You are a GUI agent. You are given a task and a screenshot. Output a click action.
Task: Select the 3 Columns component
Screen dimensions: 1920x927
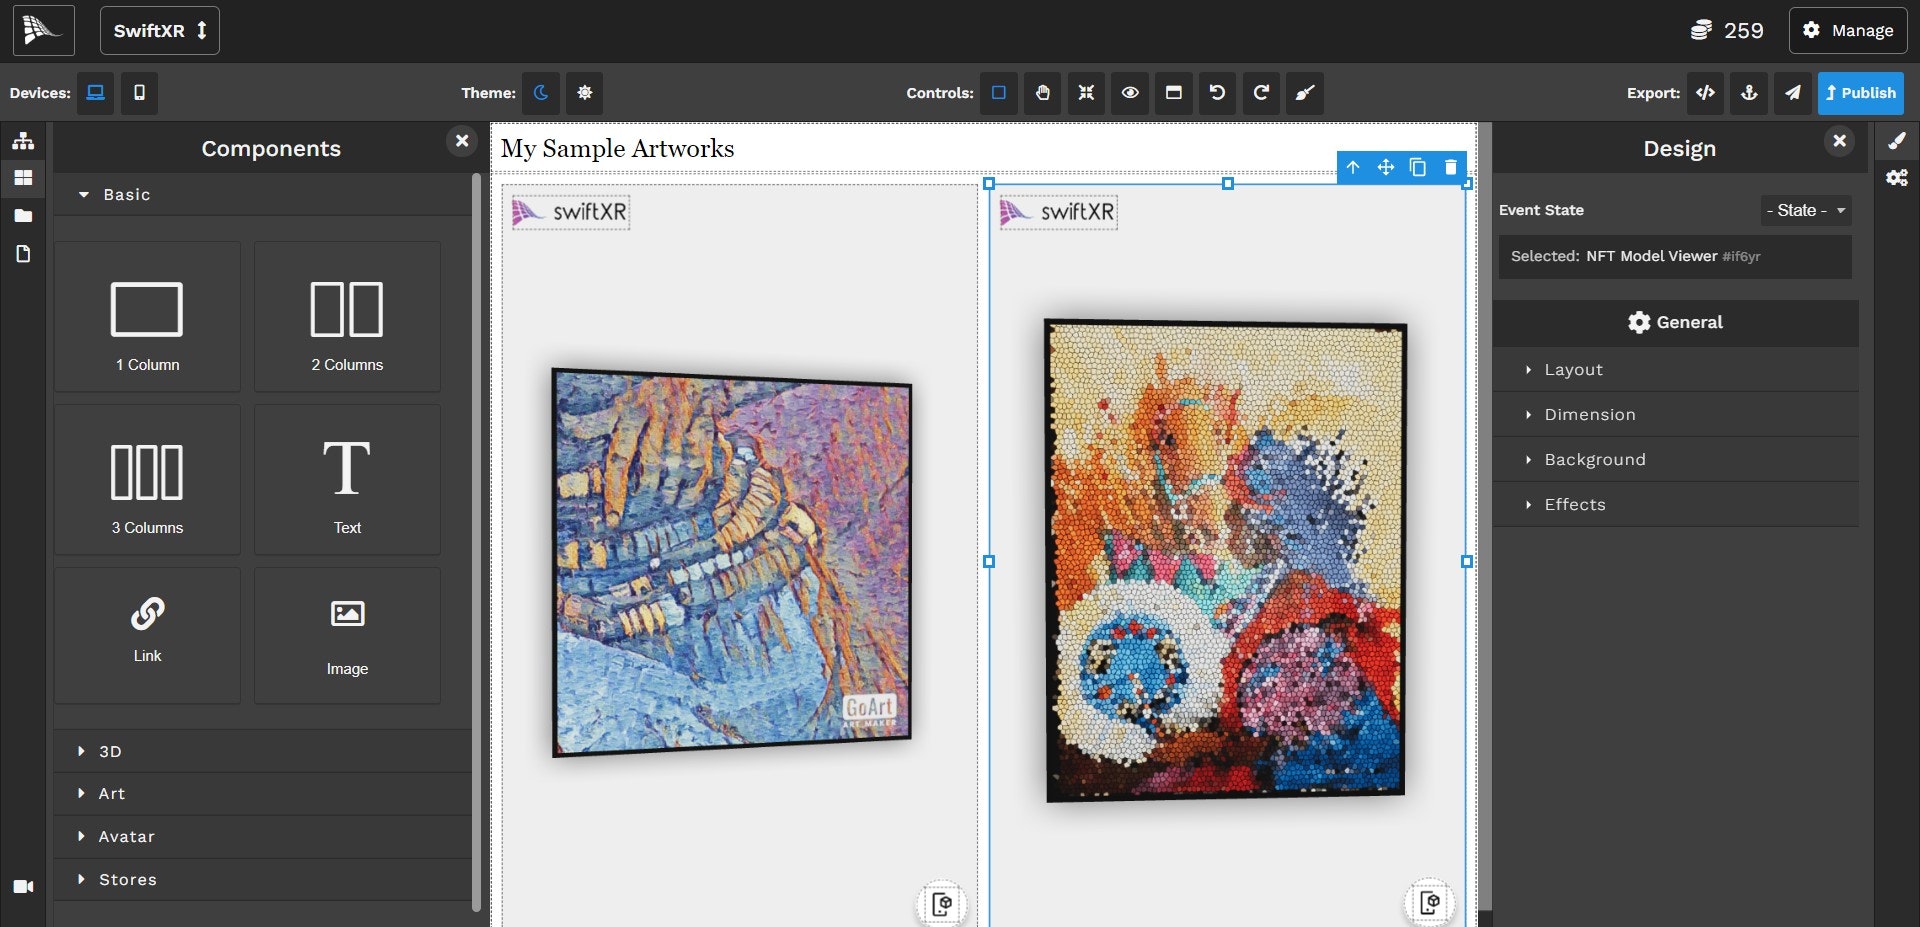(147, 479)
